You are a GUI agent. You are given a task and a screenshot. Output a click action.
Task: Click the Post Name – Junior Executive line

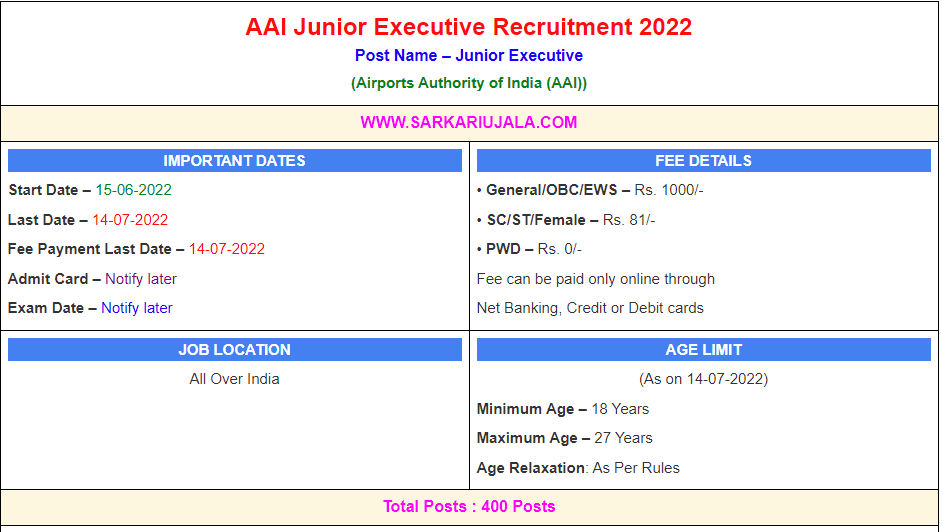click(468, 56)
